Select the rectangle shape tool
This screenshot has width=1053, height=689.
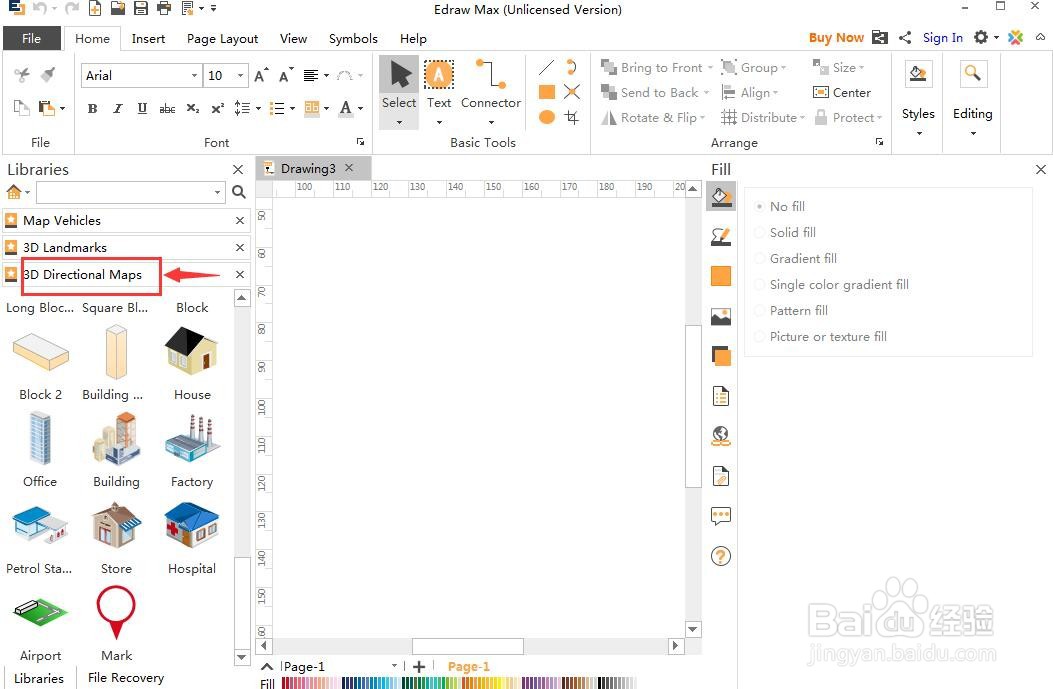547,91
